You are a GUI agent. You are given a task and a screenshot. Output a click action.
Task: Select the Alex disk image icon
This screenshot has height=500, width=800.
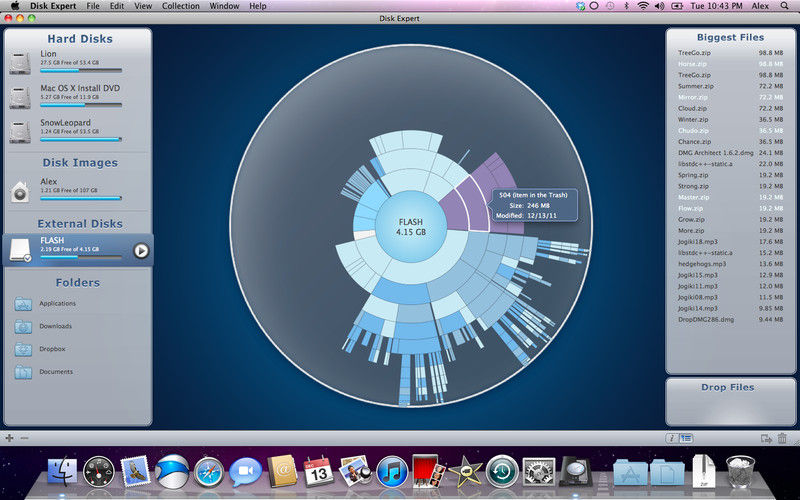click(x=20, y=192)
